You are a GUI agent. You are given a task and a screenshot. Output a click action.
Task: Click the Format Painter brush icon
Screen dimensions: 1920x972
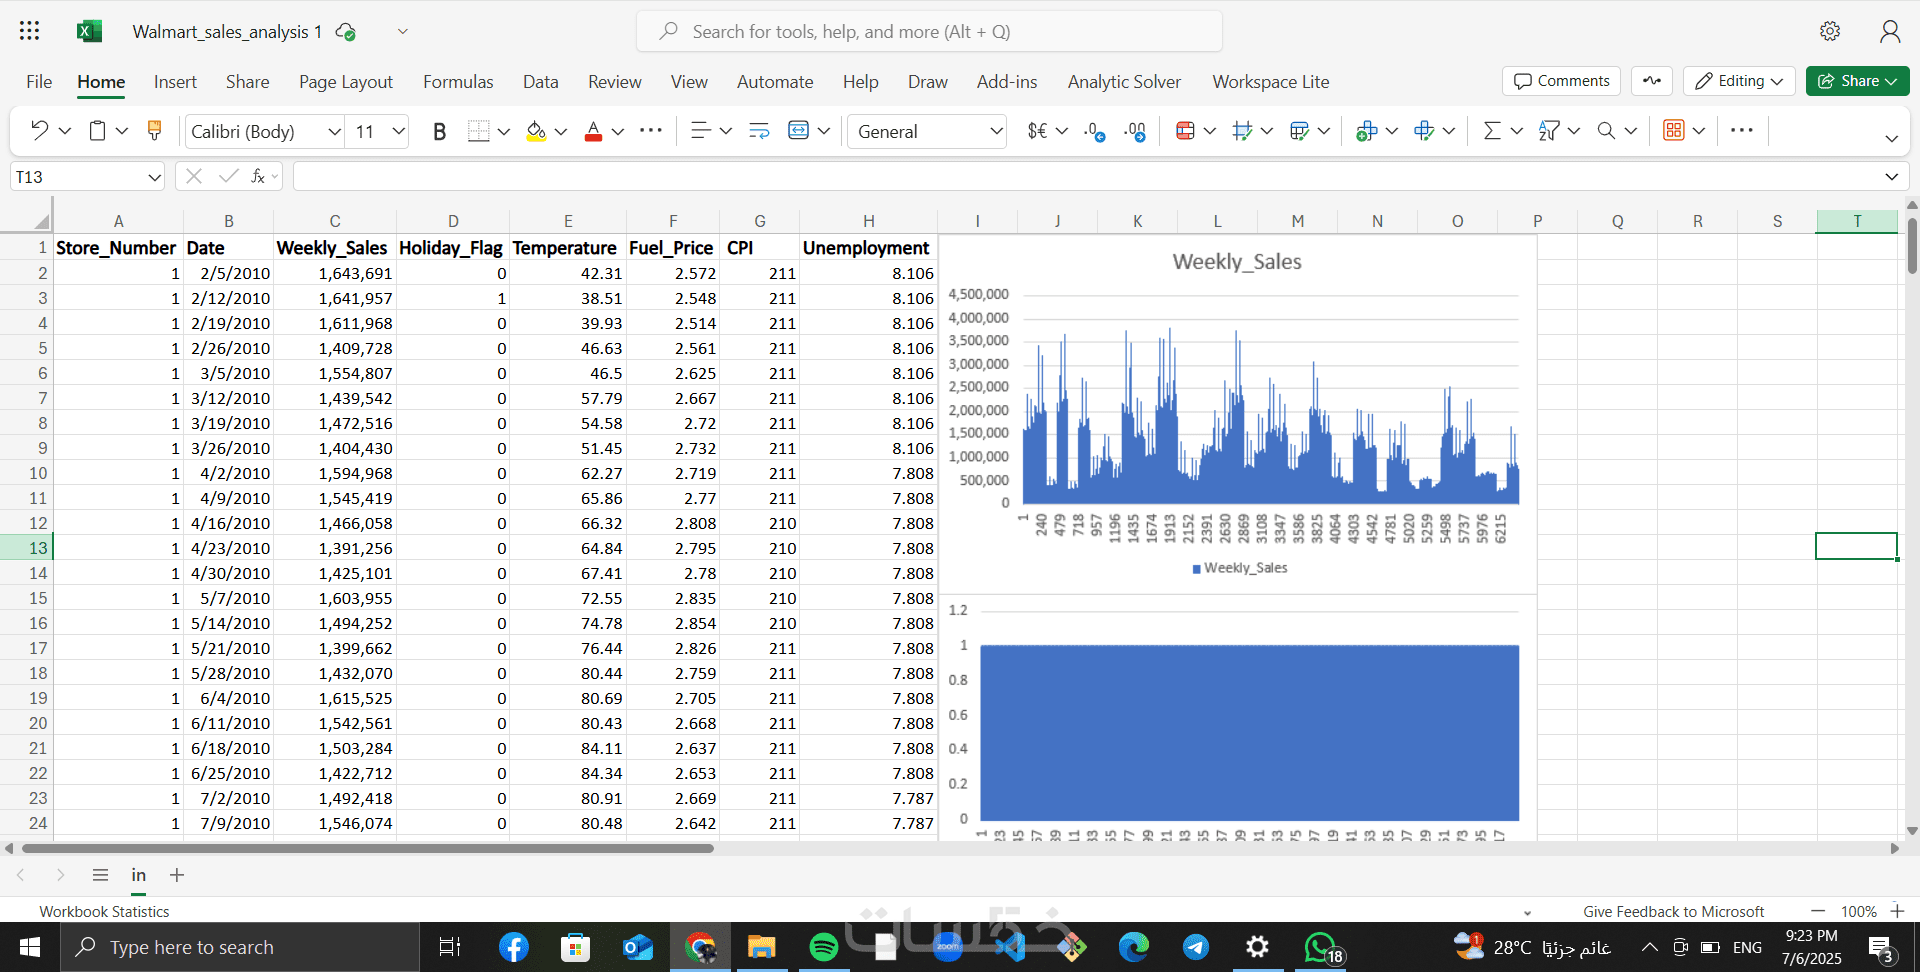pos(154,131)
